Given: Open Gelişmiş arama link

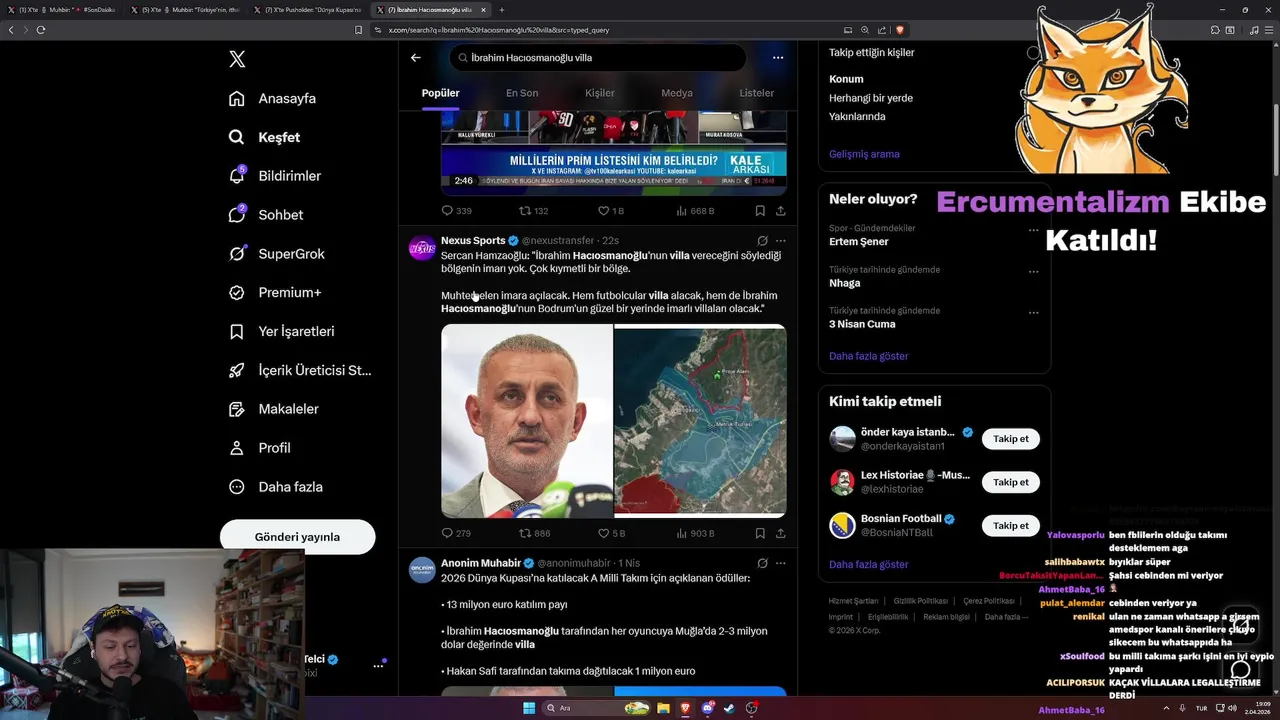Looking at the screenshot, I should coord(864,154).
